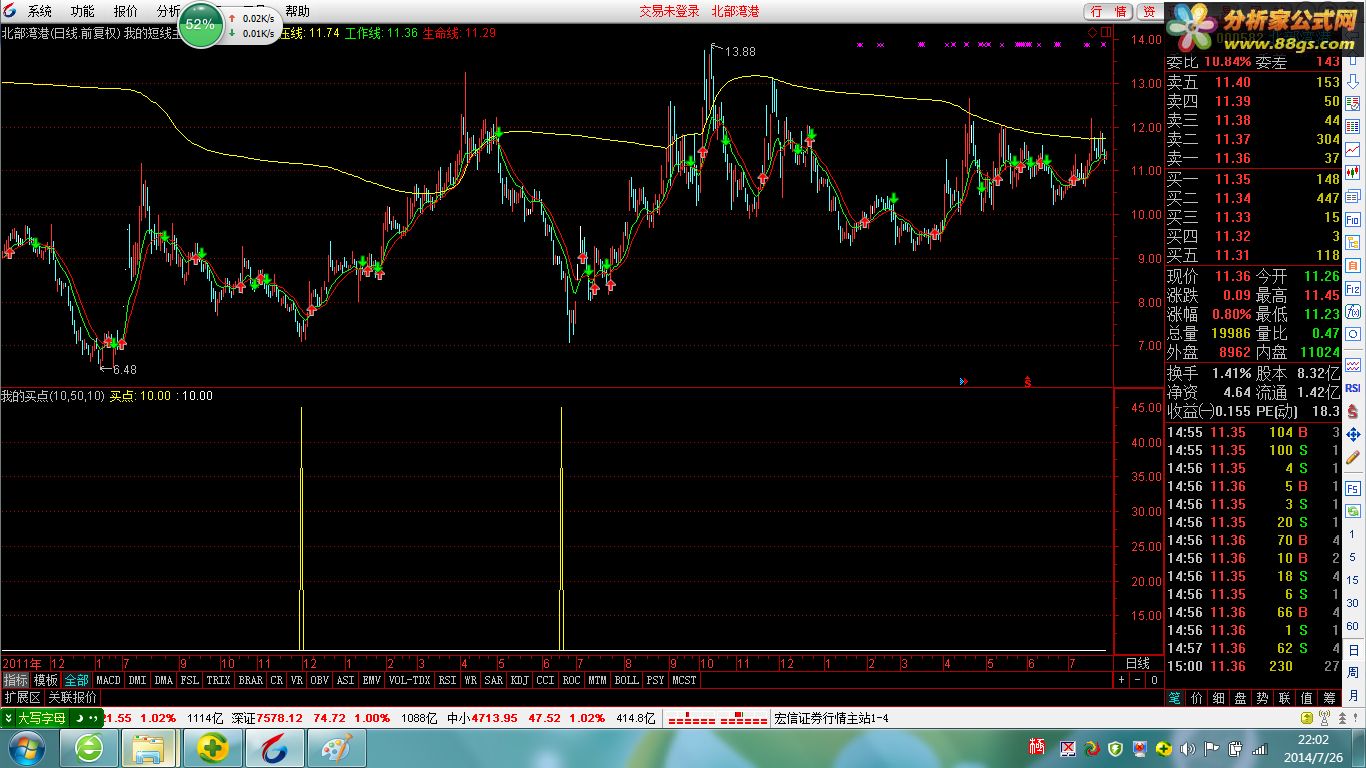Open the F10 company info sidebar icon
The height and width of the screenshot is (768, 1366).
coord(1352,219)
